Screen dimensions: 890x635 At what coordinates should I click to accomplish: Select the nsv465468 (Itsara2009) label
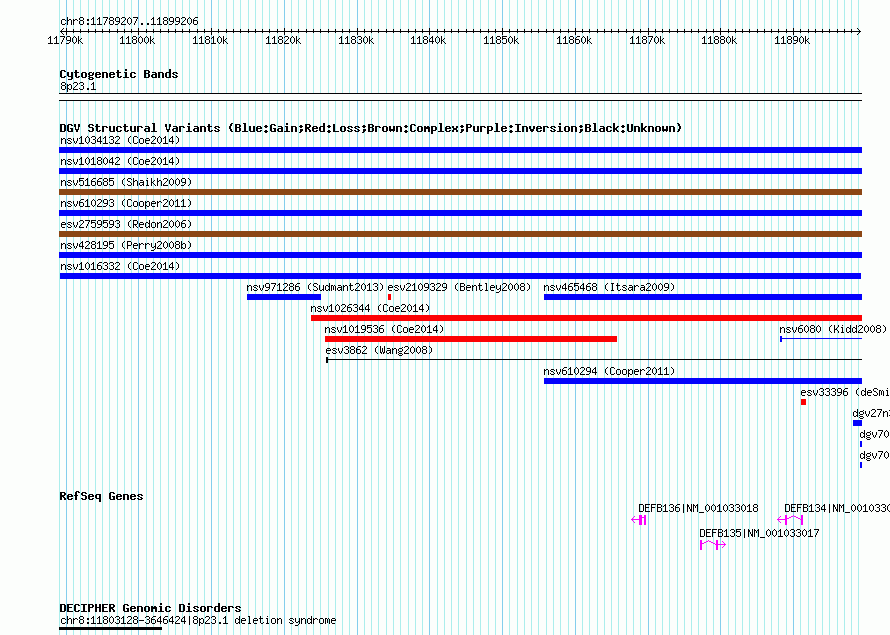[609, 287]
